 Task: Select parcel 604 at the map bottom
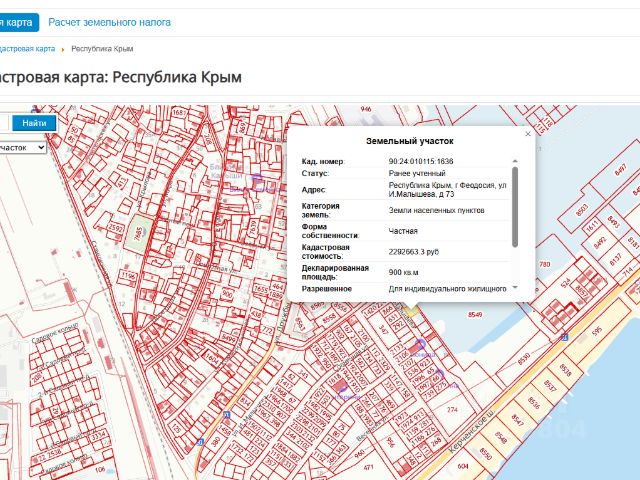click(x=463, y=466)
